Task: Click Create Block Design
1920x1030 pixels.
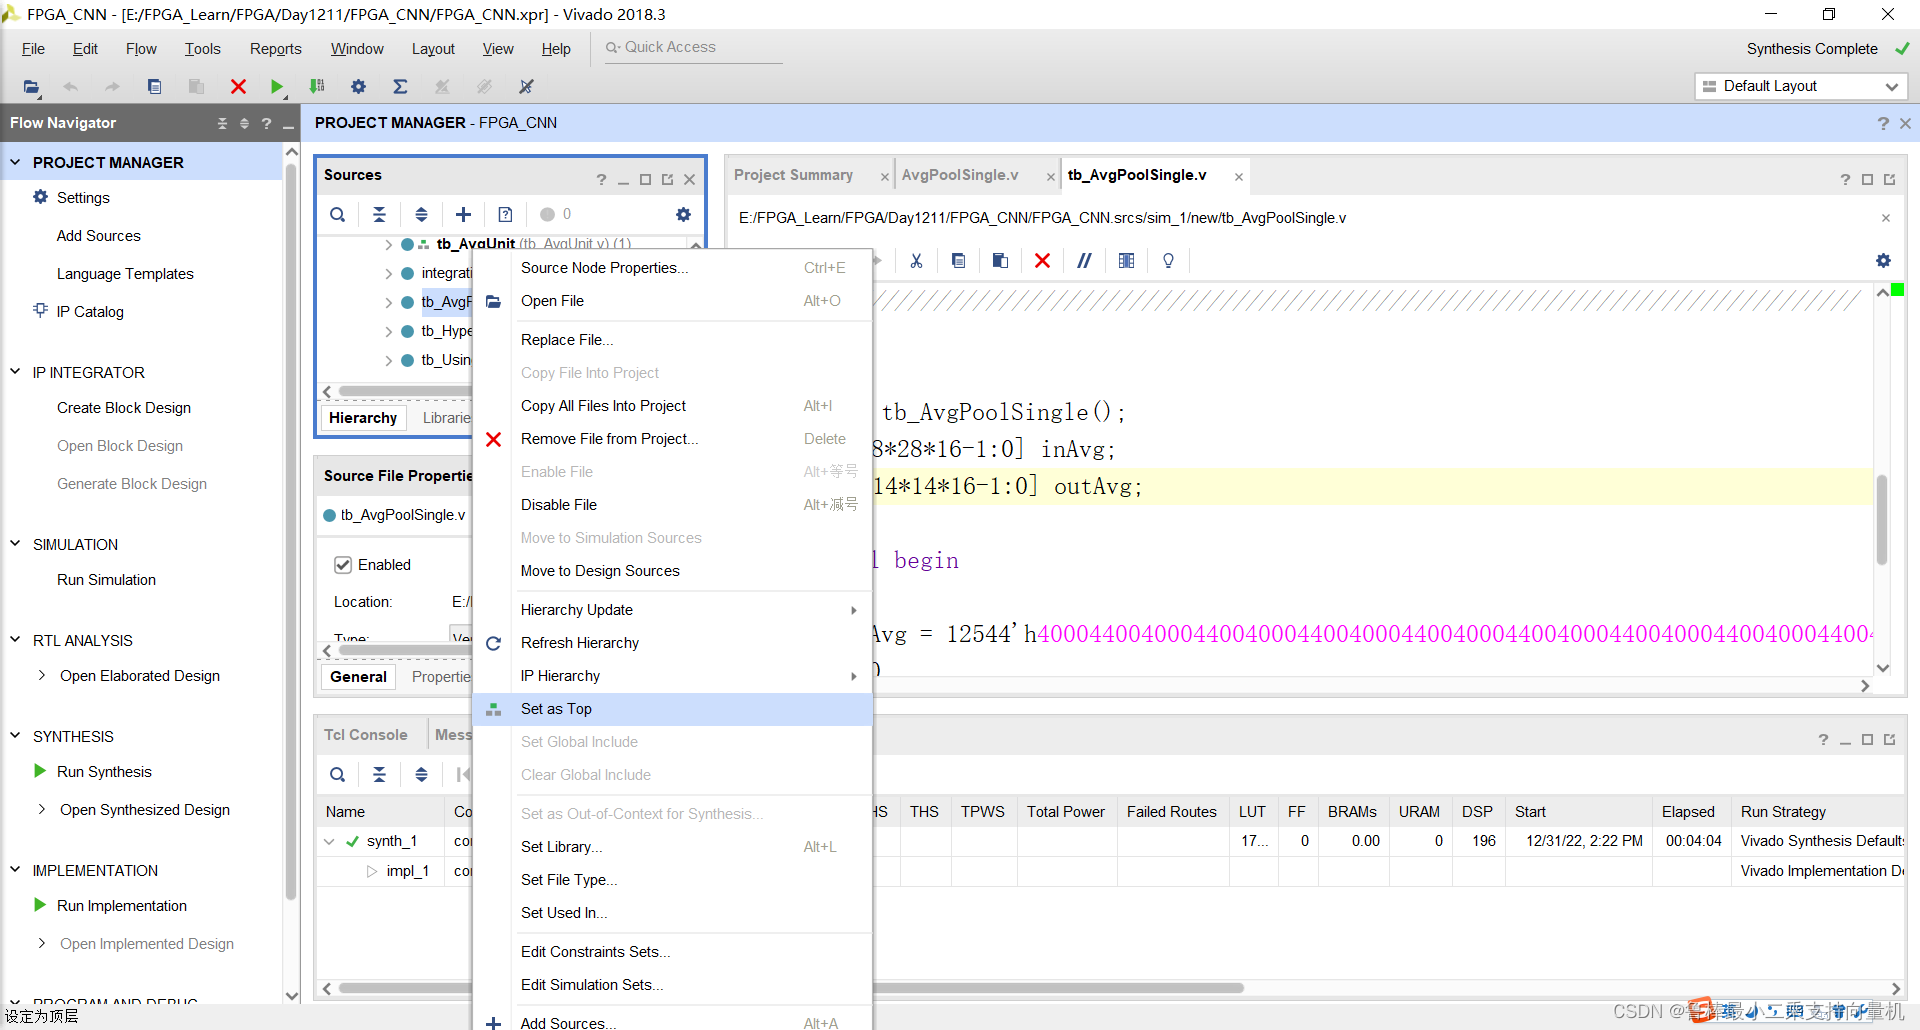Action: pos(124,408)
